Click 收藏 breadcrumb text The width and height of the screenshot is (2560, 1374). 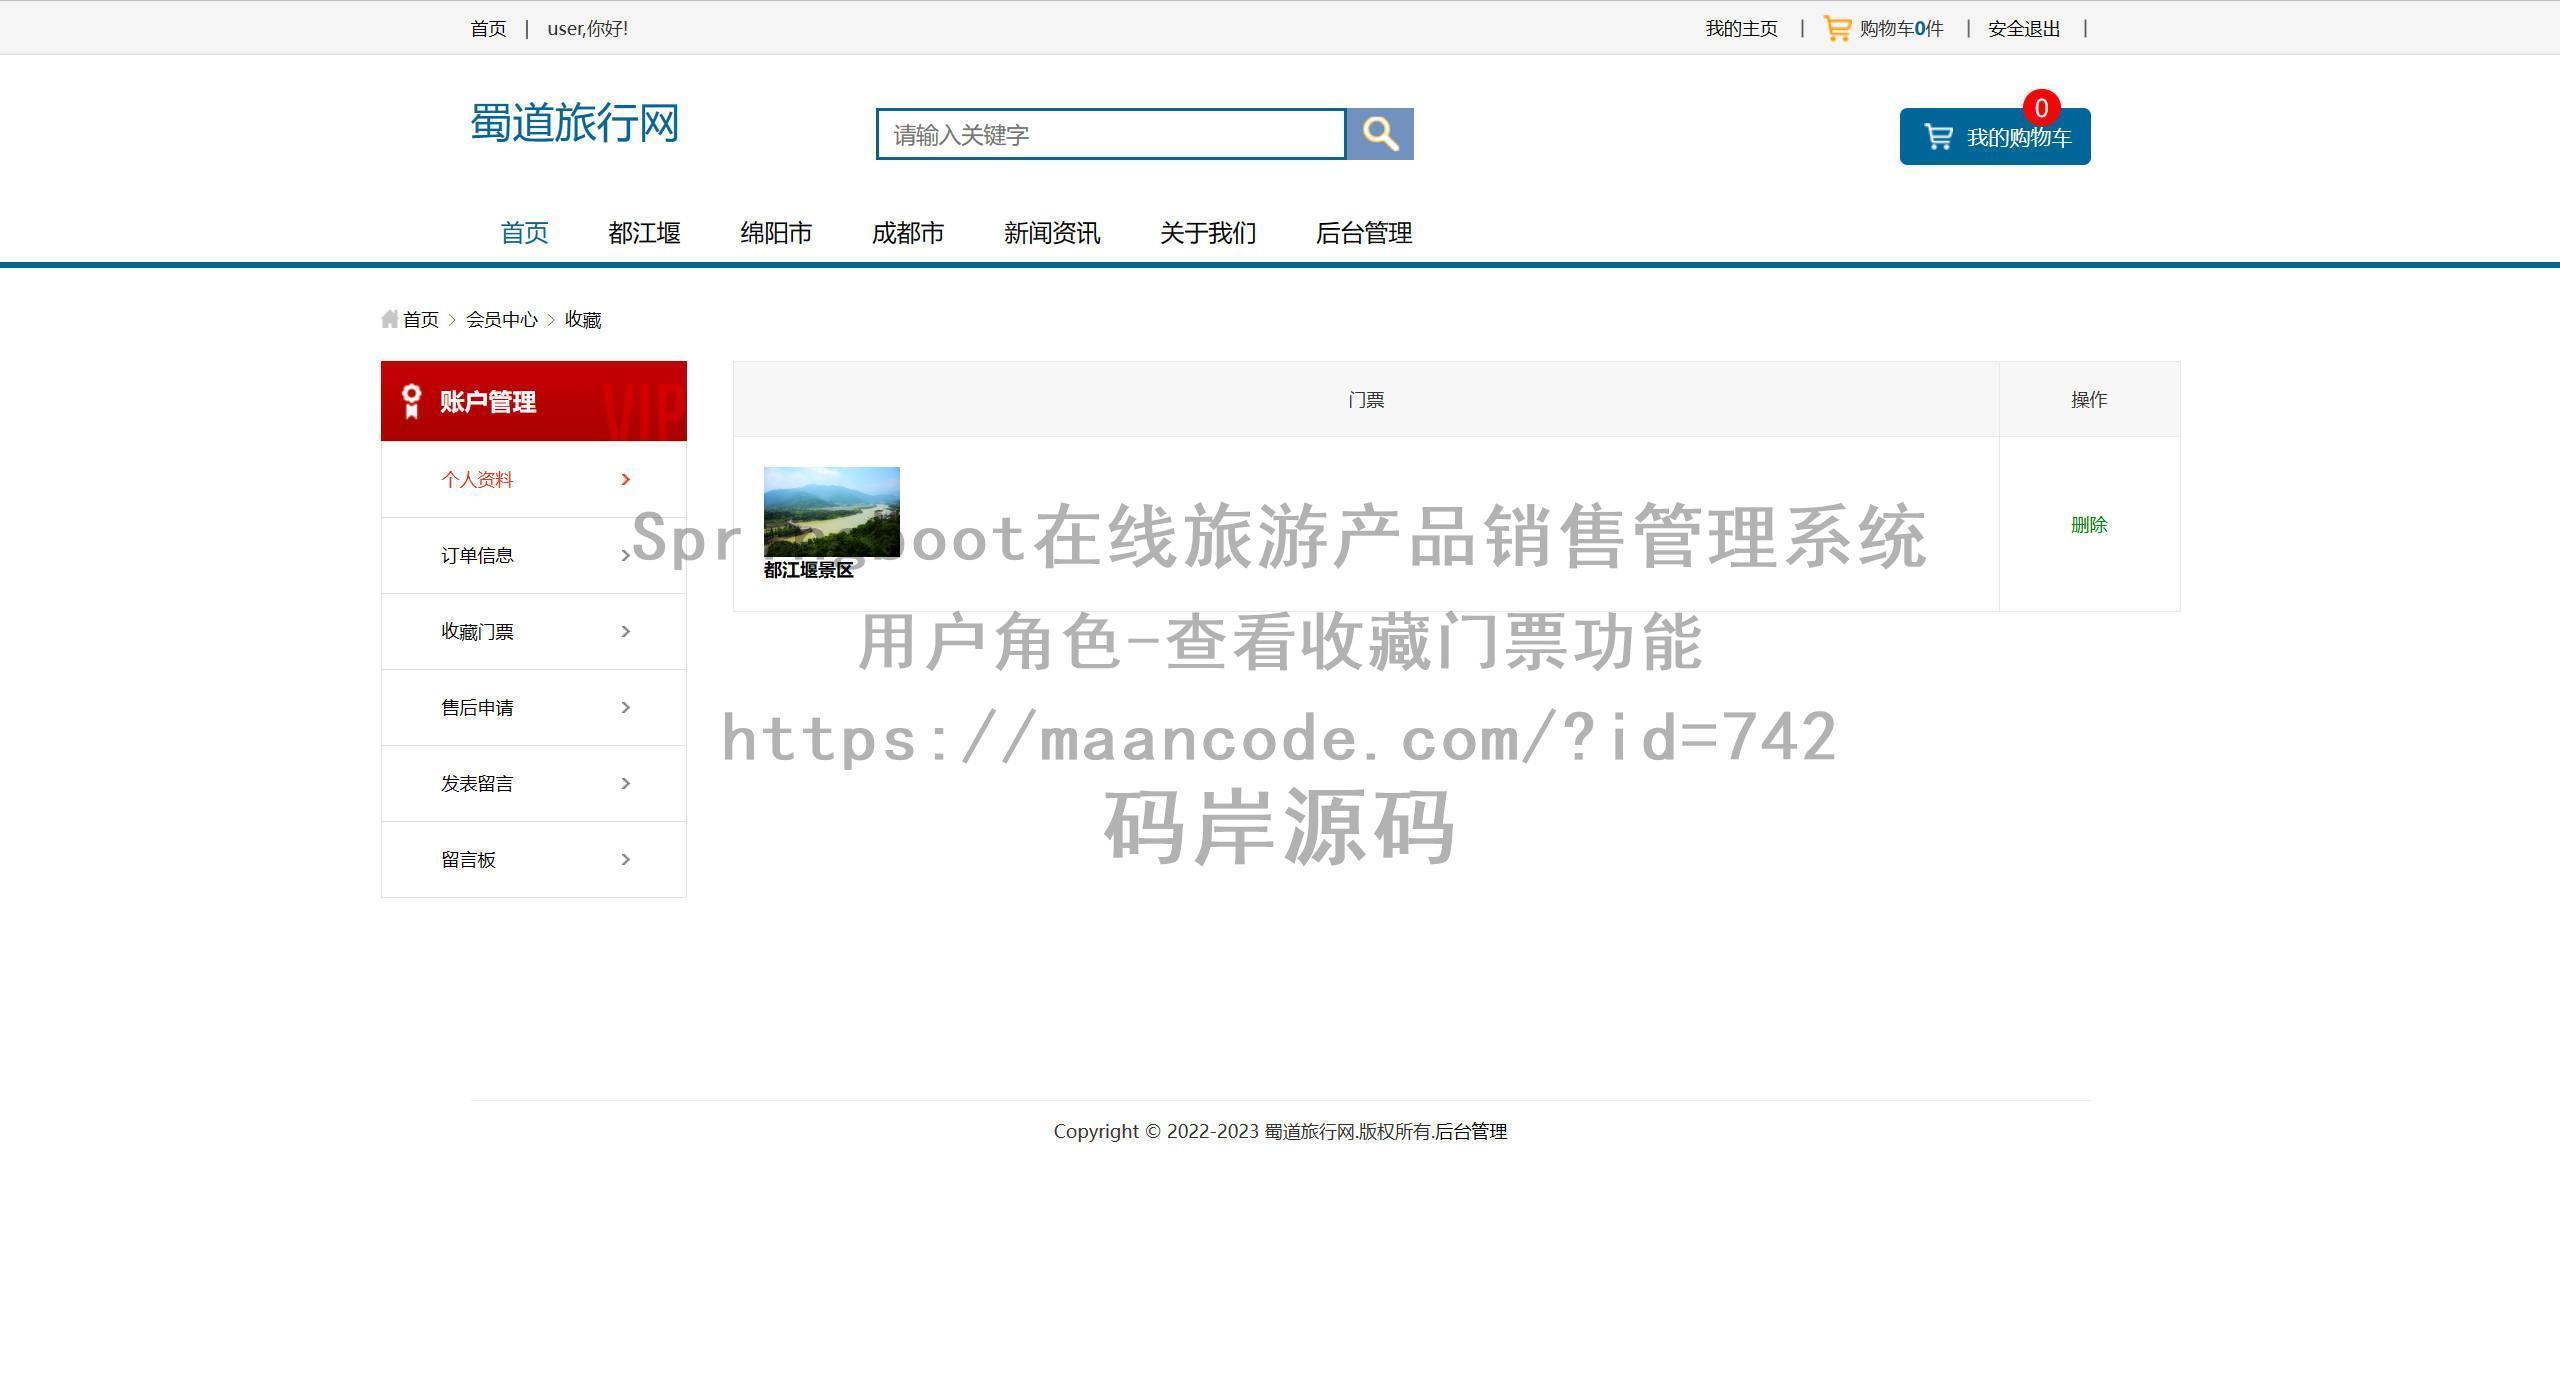(583, 320)
